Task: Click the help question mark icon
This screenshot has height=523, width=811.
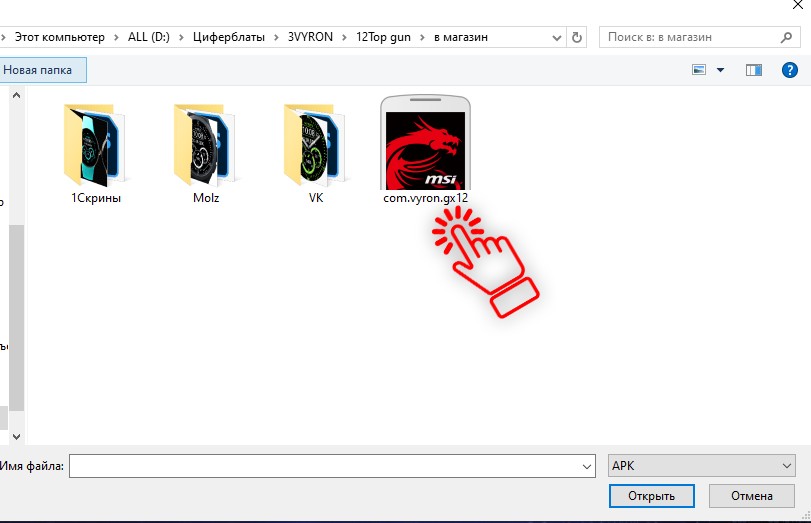Action: click(x=787, y=70)
